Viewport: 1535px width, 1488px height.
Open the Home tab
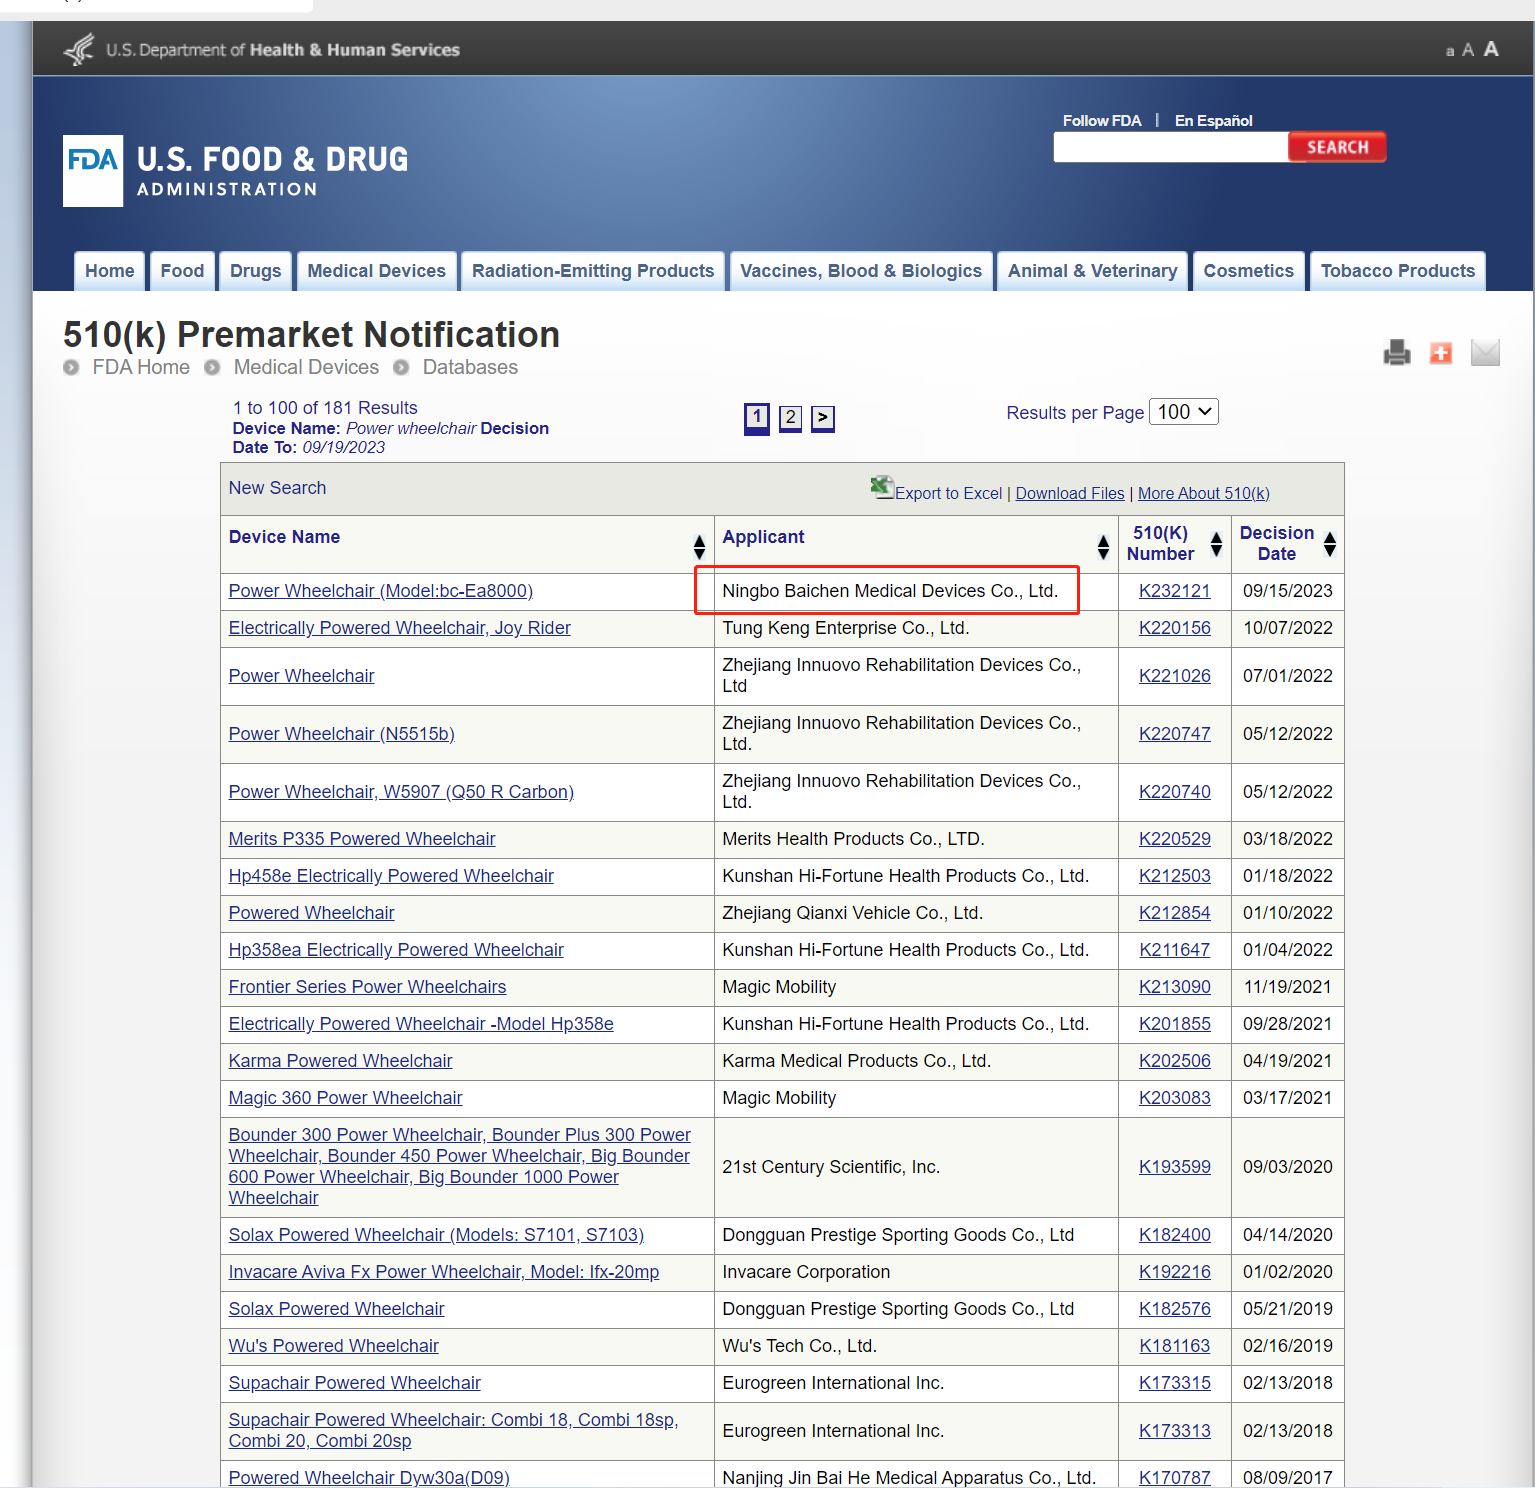110,271
